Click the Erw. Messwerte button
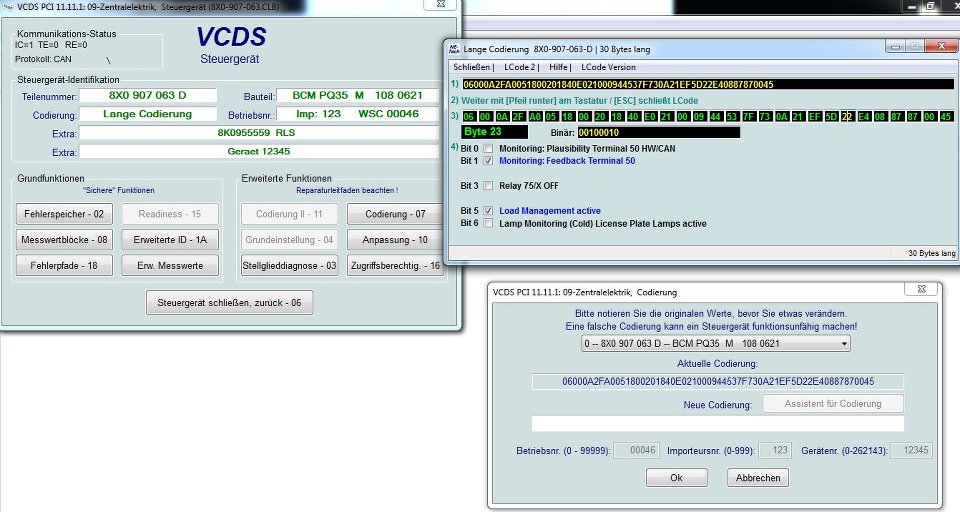The image size is (960, 512). [x=170, y=265]
